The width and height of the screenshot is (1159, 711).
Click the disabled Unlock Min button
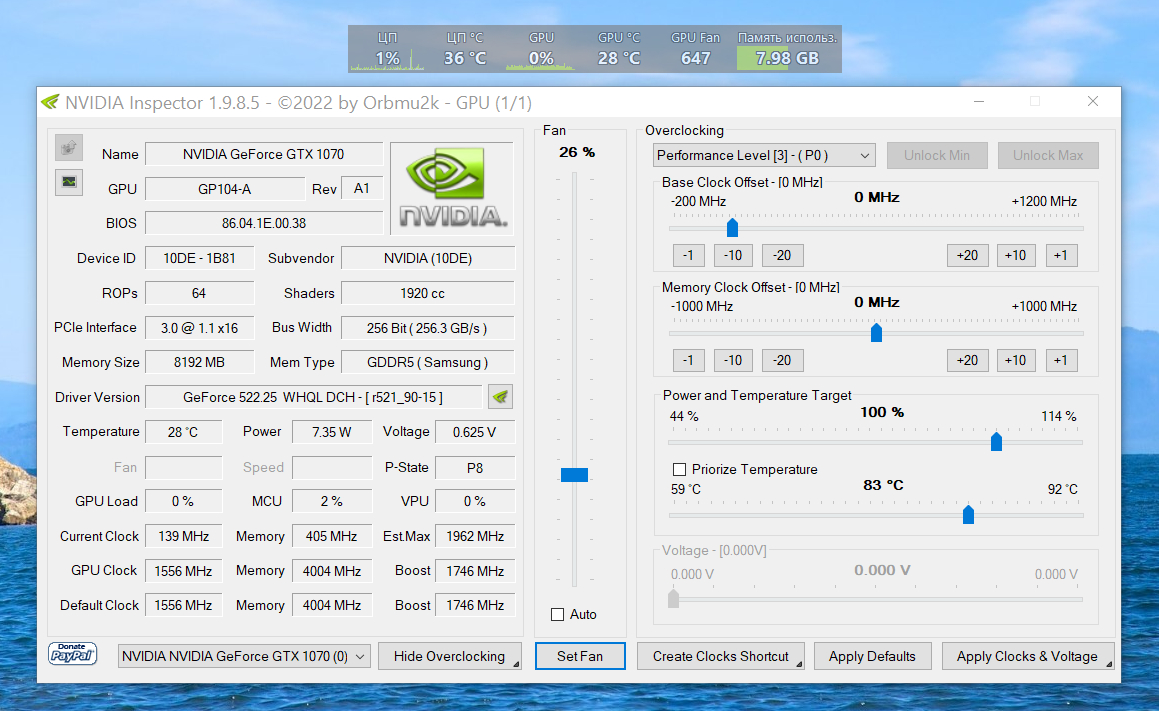tap(937, 155)
